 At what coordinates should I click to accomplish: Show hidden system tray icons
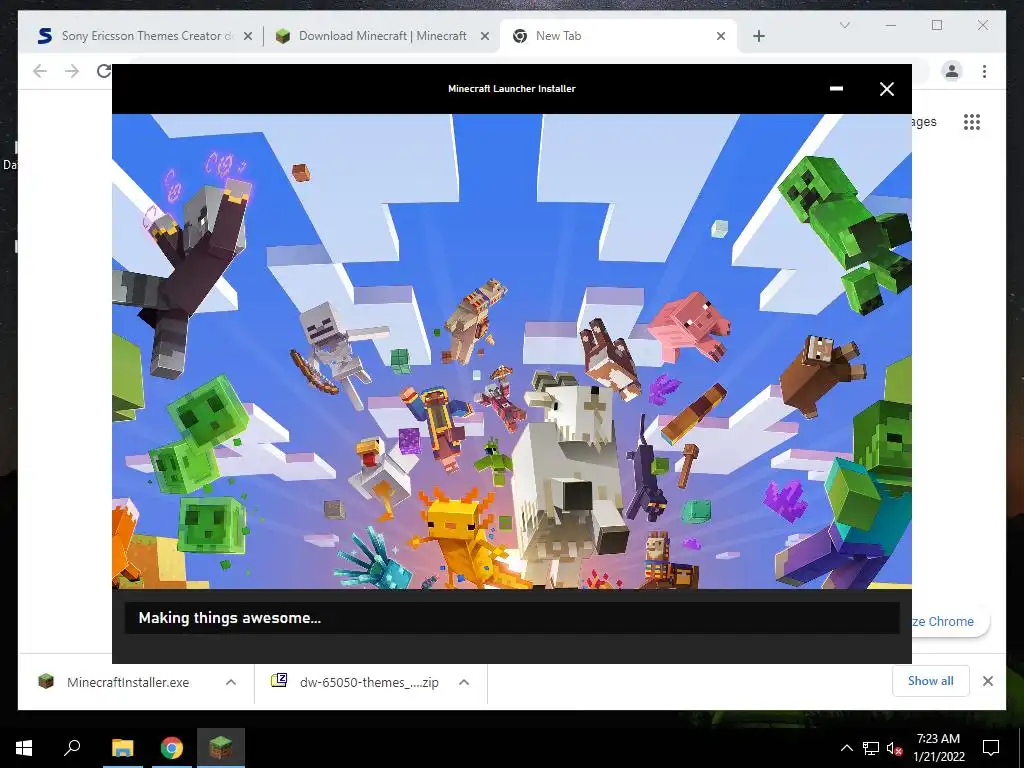click(x=846, y=748)
